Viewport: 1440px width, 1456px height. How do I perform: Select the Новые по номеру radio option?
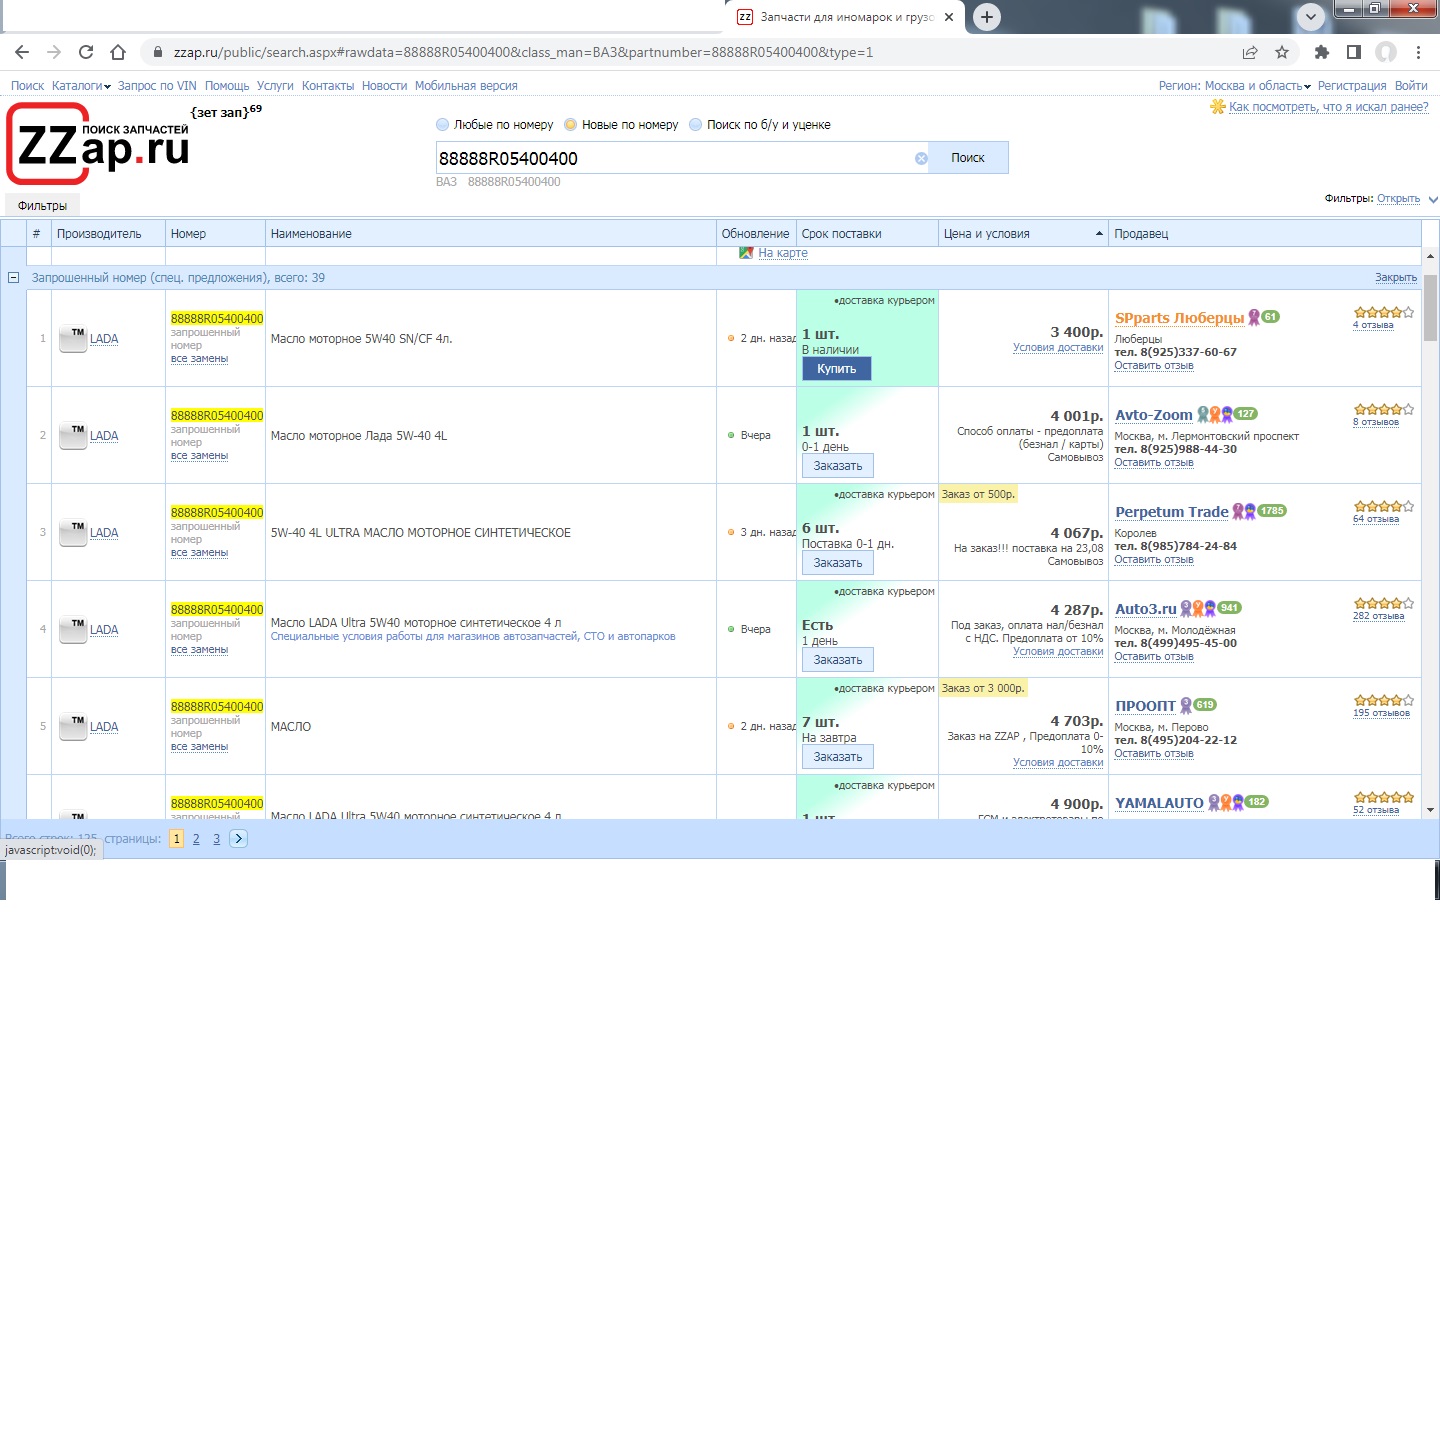coord(570,125)
